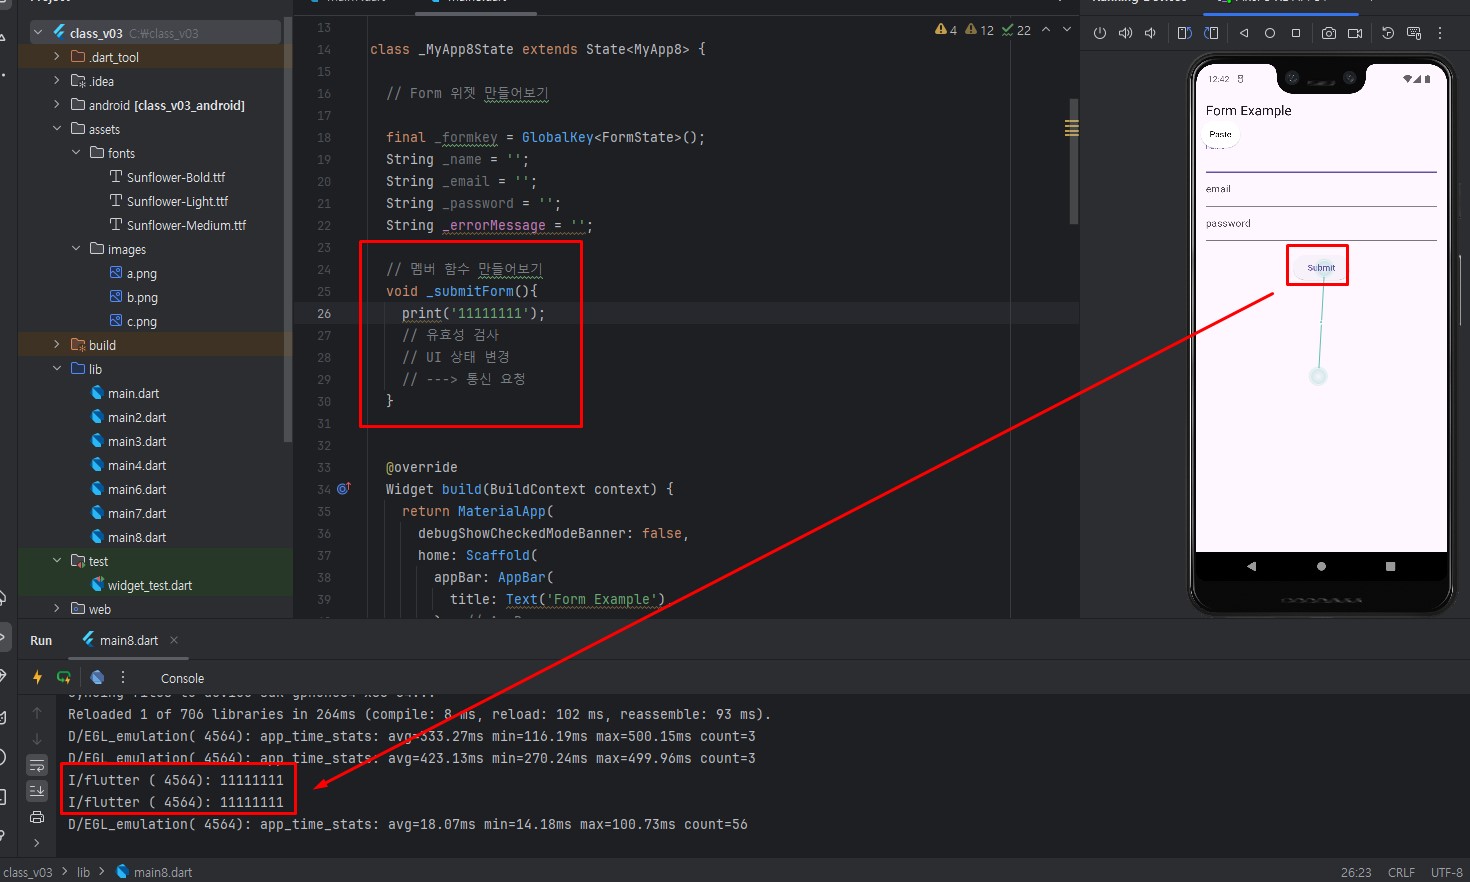Tap emulator on-screen home button
The width and height of the screenshot is (1470, 882).
click(x=1321, y=566)
